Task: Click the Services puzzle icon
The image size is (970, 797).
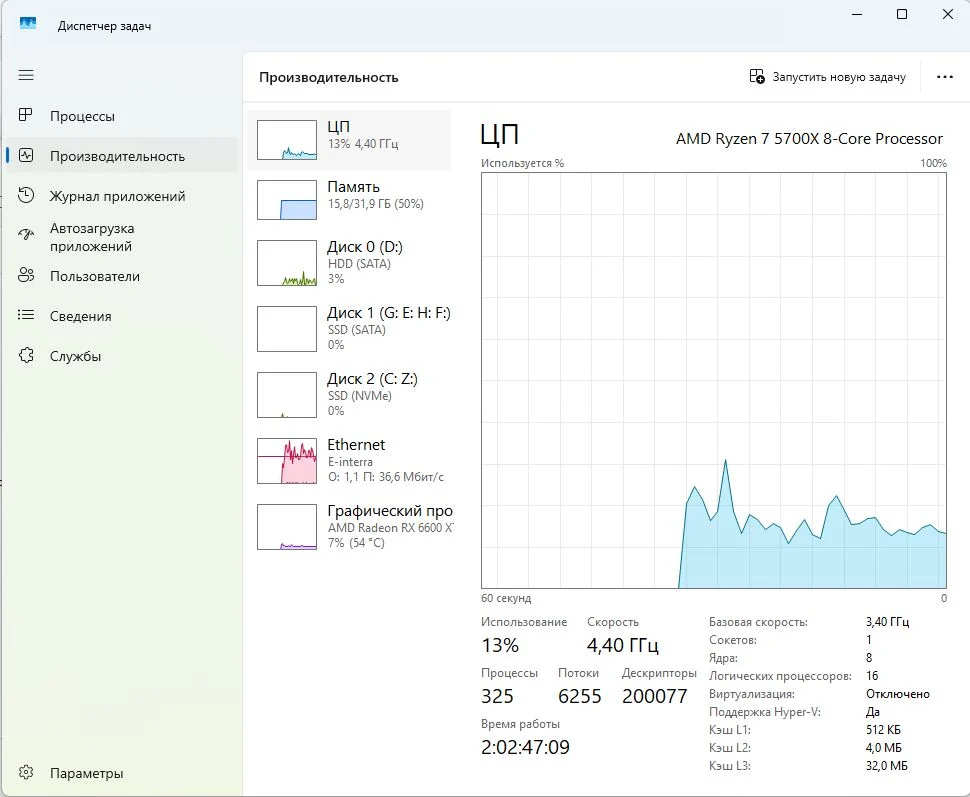Action: click(x=26, y=355)
